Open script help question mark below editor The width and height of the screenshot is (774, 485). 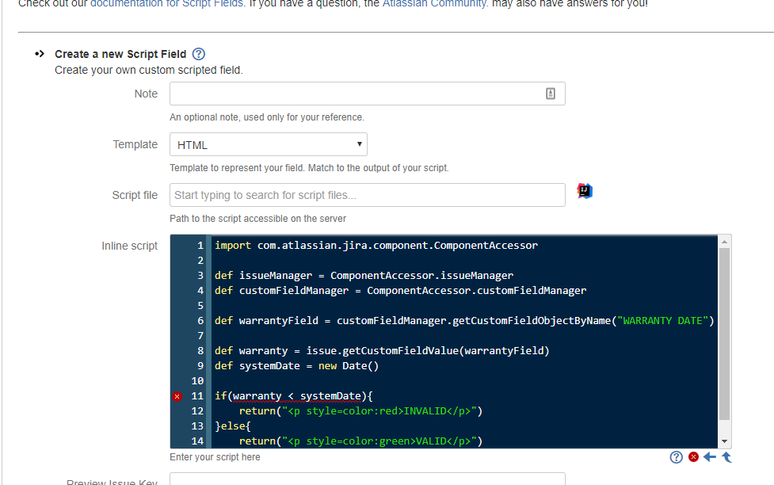point(676,457)
